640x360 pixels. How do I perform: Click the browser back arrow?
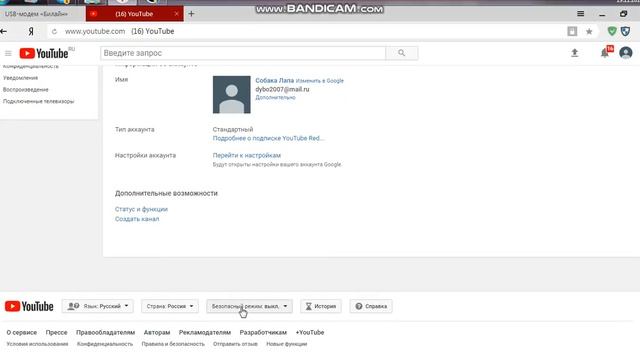(4, 31)
